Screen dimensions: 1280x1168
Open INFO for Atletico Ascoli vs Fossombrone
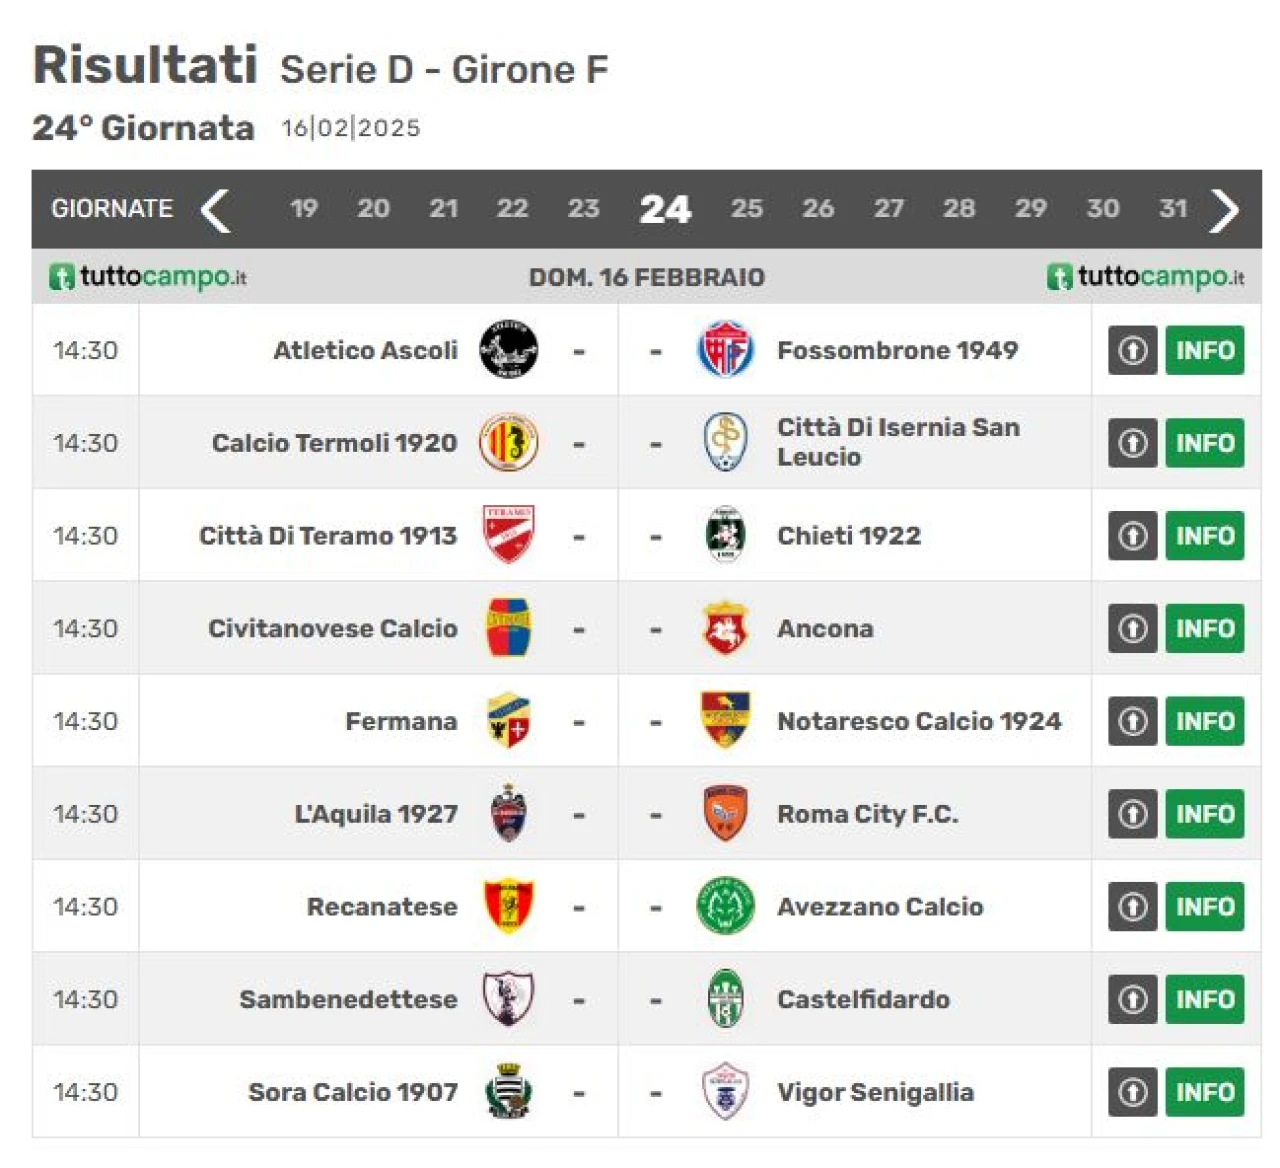[1205, 350]
